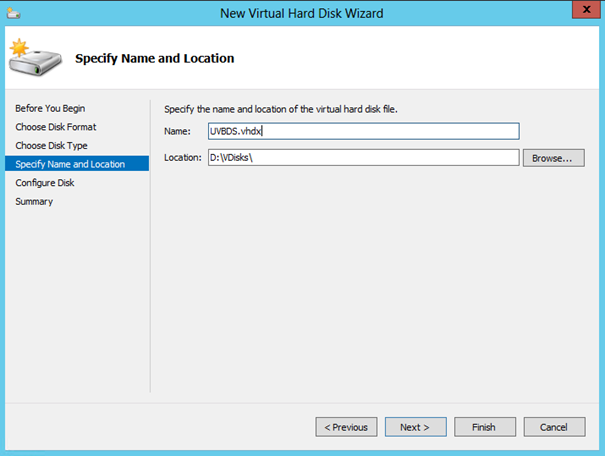Click the 'Name:' label
This screenshot has height=456, width=605.
coord(177,131)
